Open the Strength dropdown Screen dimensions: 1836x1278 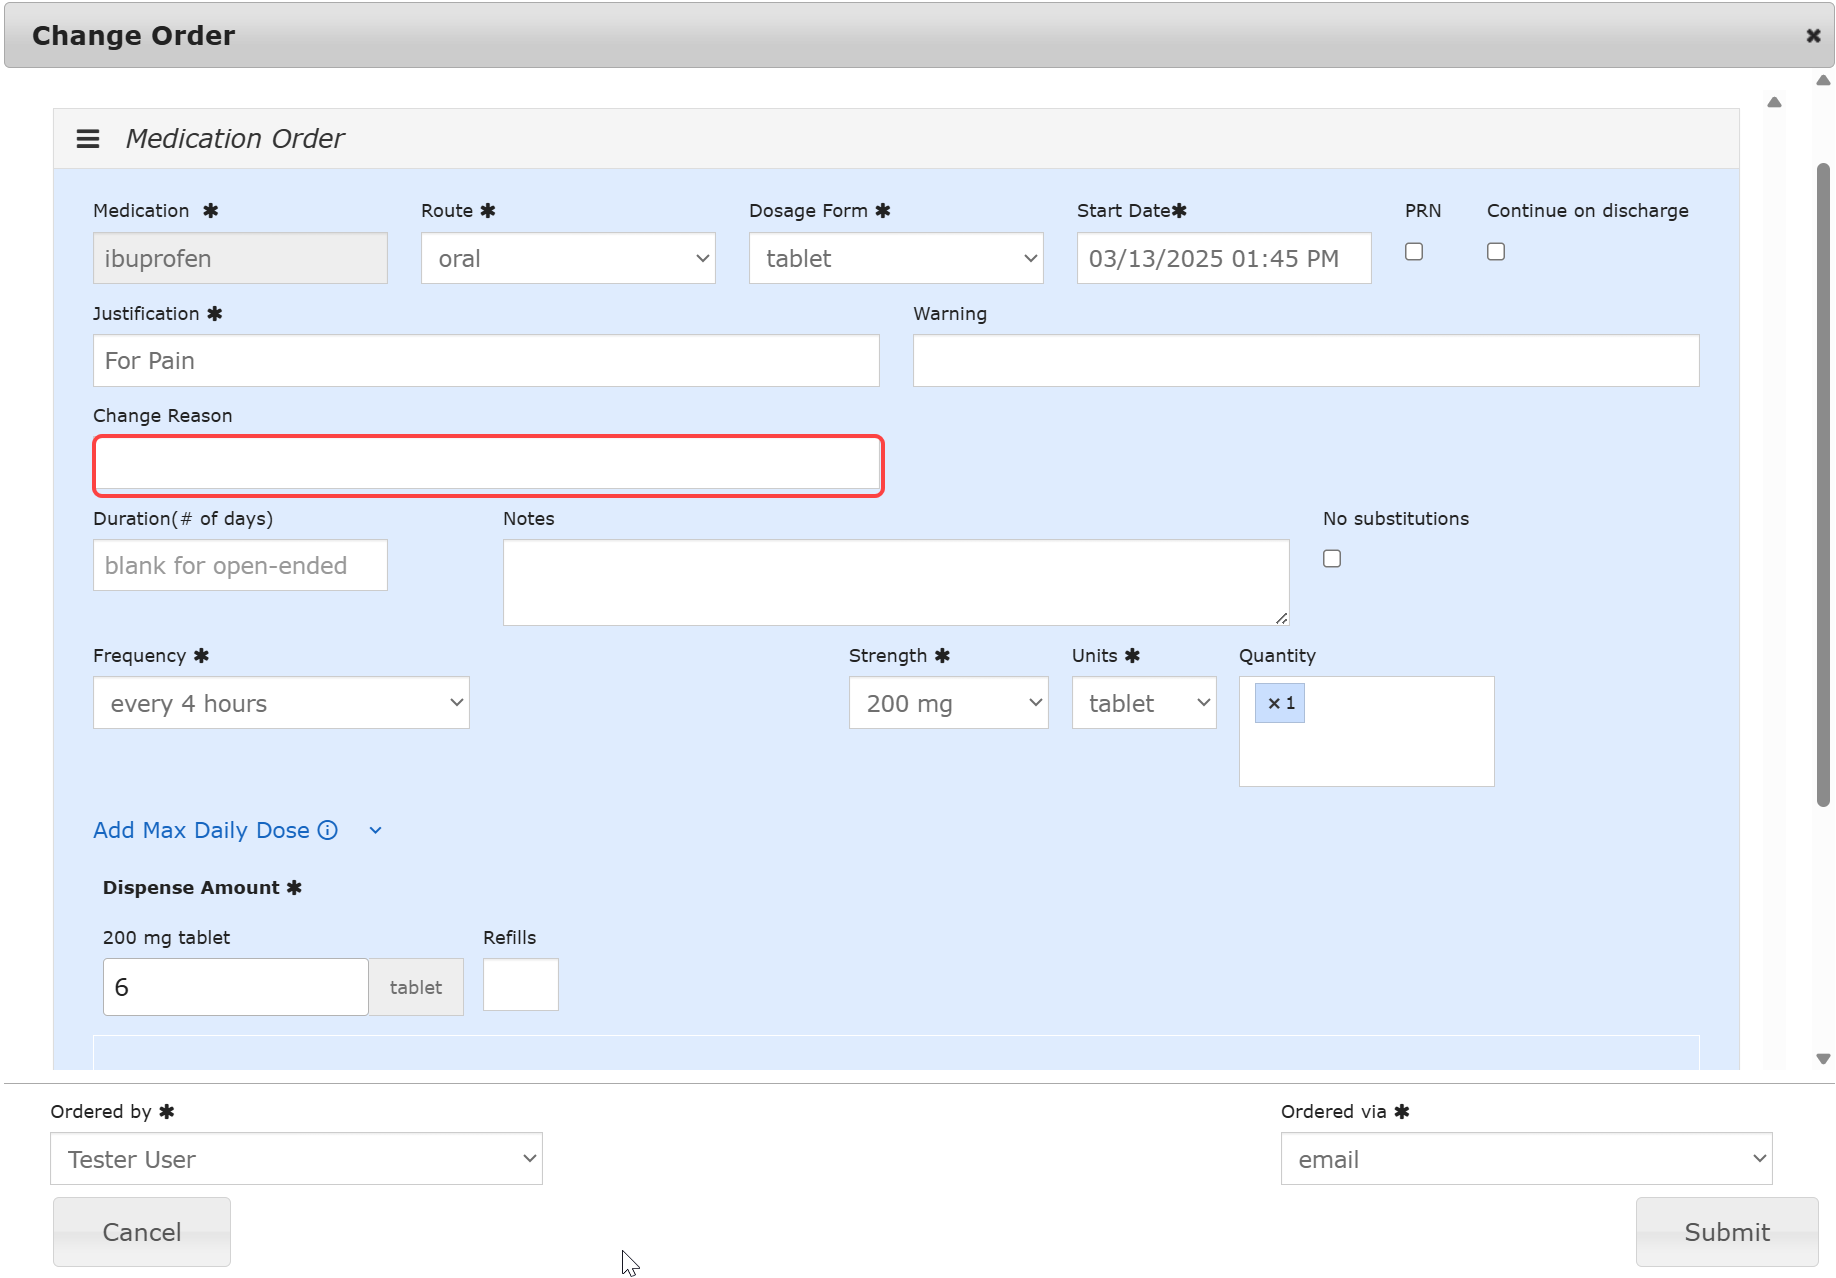click(947, 703)
